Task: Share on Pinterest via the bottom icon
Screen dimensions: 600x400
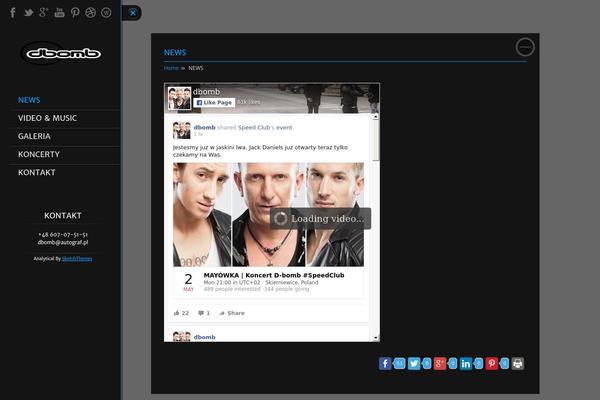Action: [492, 363]
